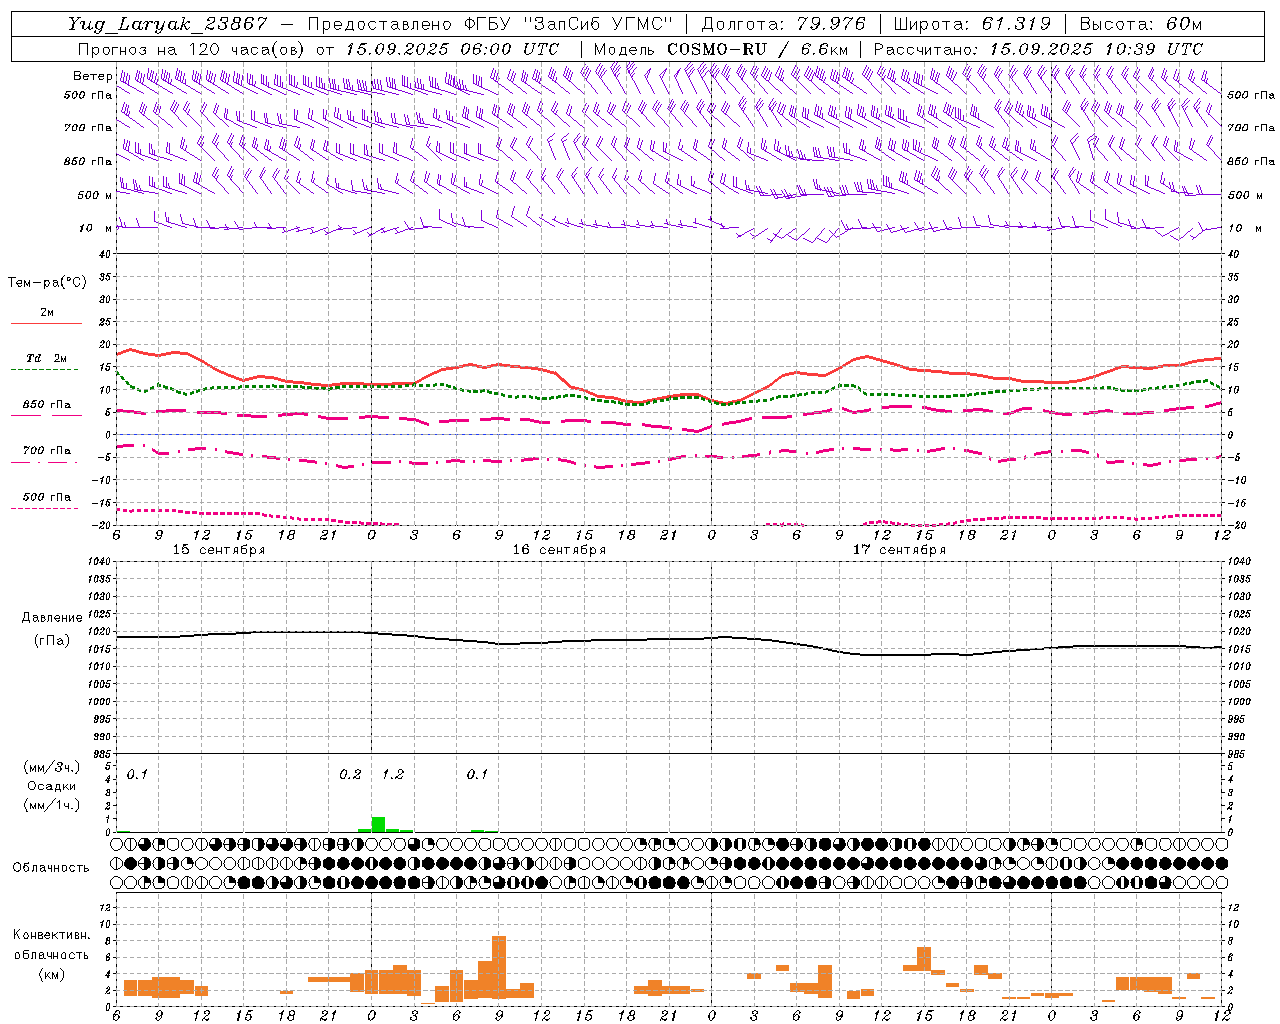This screenshot has height=1024, width=1280.
Task: Click the Долгота: 79.976 value
Action: (x=784, y=24)
